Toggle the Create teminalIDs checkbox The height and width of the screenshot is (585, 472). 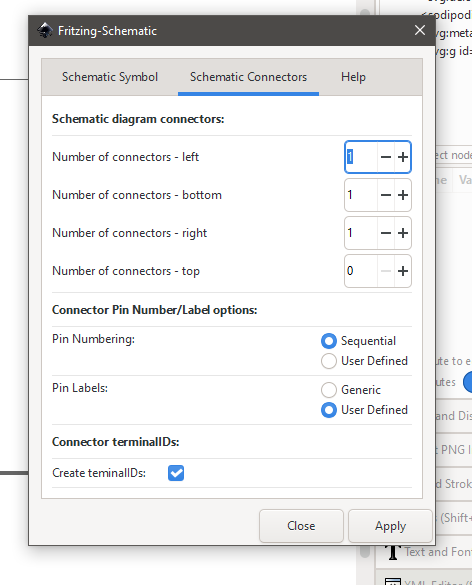coord(176,473)
